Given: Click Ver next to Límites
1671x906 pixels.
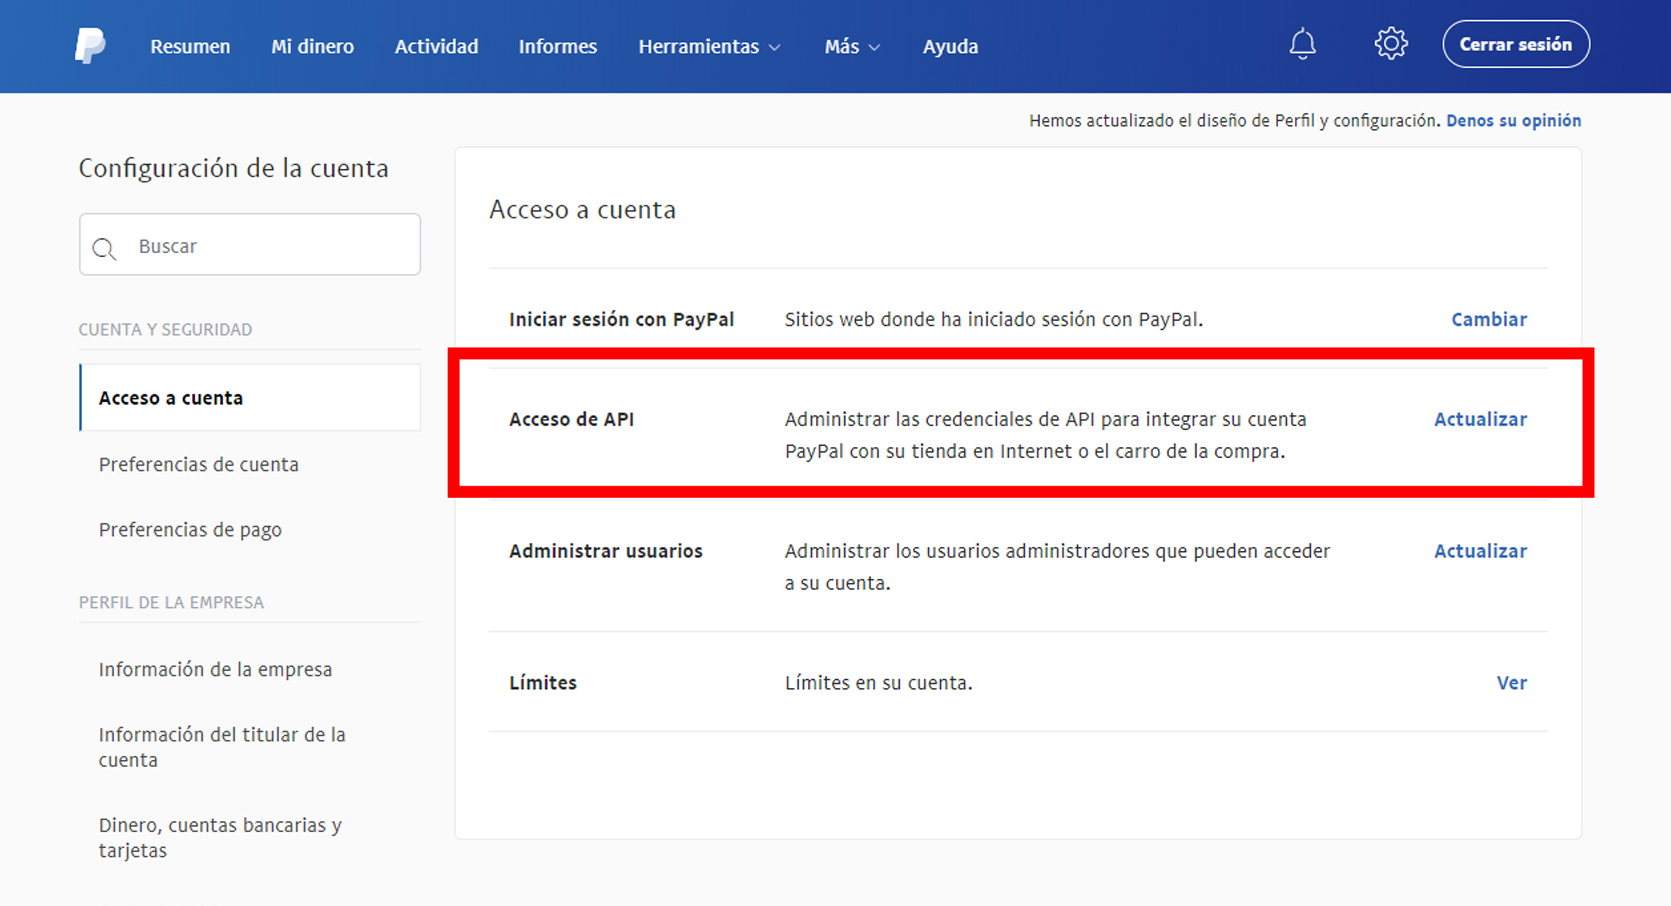Looking at the screenshot, I should 1511,683.
